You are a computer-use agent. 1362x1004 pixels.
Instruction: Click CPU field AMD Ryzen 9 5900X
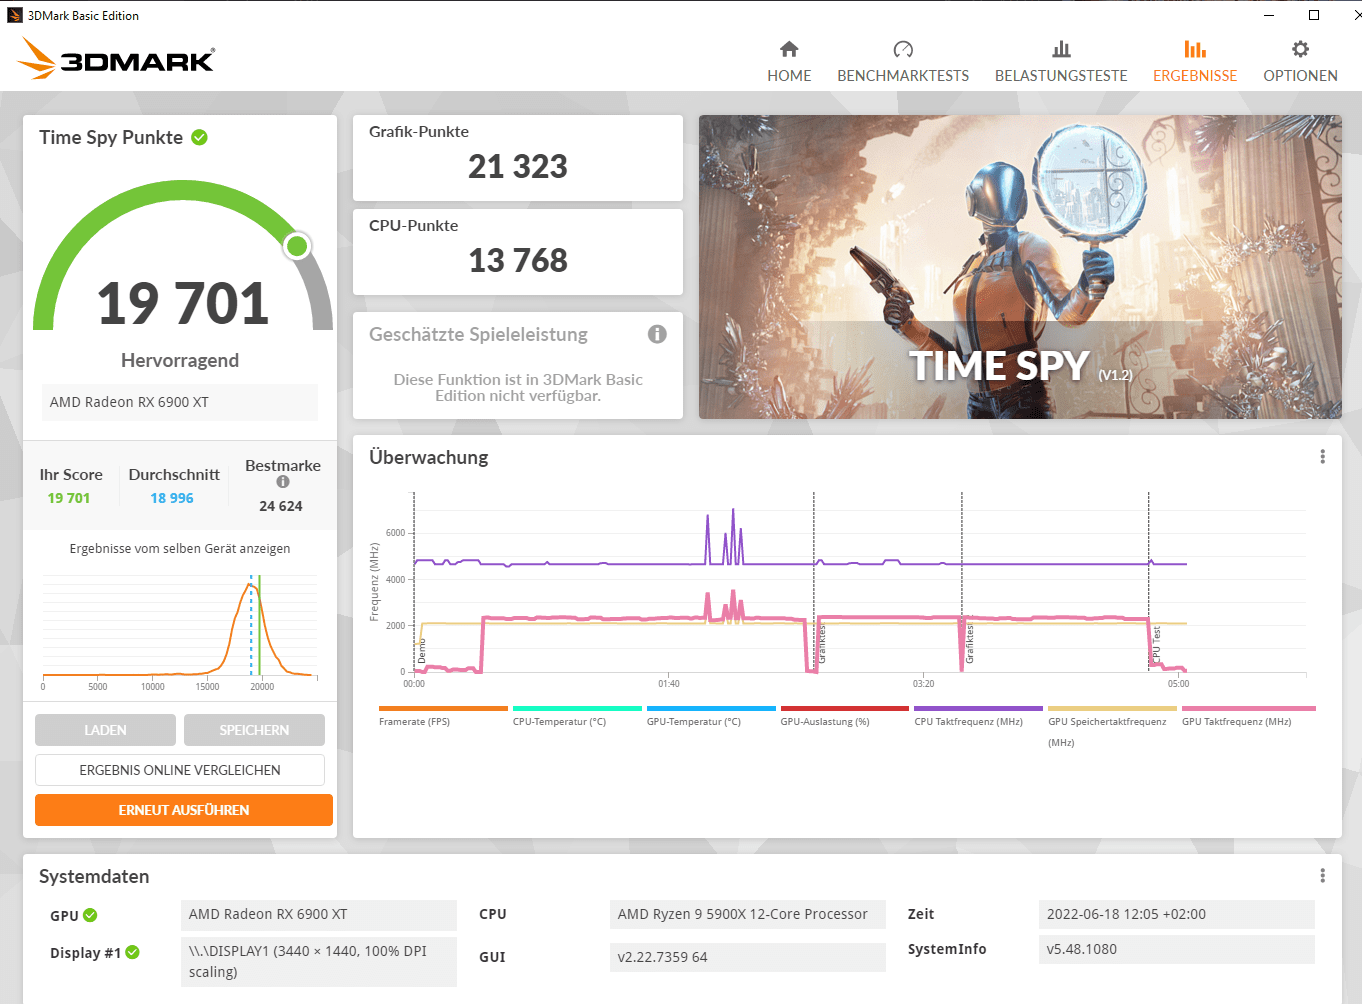coord(748,915)
